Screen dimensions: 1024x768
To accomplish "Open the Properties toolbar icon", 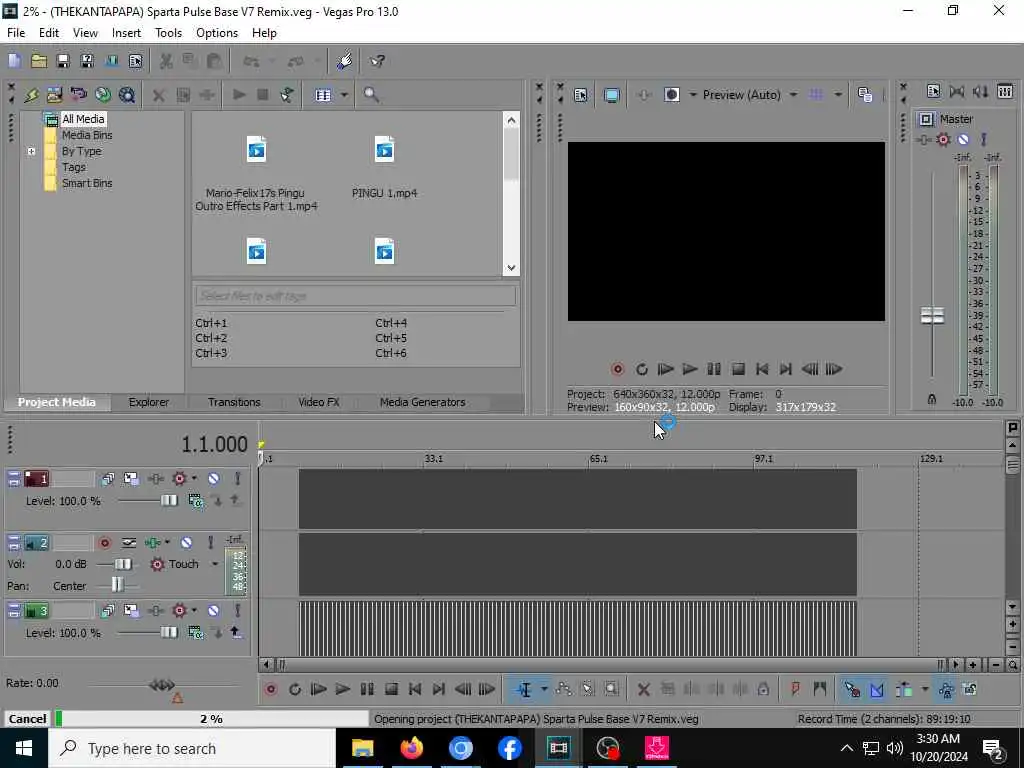I will (x=135, y=61).
